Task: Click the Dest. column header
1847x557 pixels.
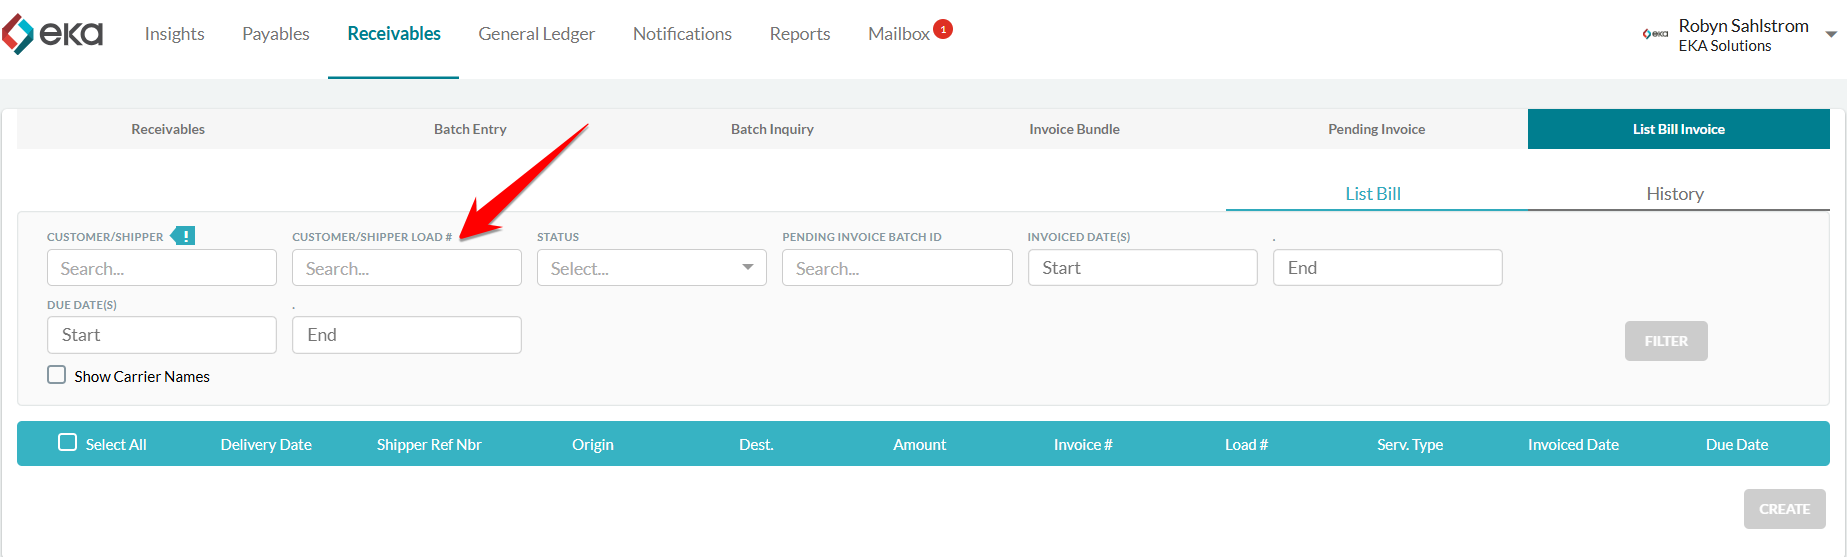Action: [x=756, y=444]
